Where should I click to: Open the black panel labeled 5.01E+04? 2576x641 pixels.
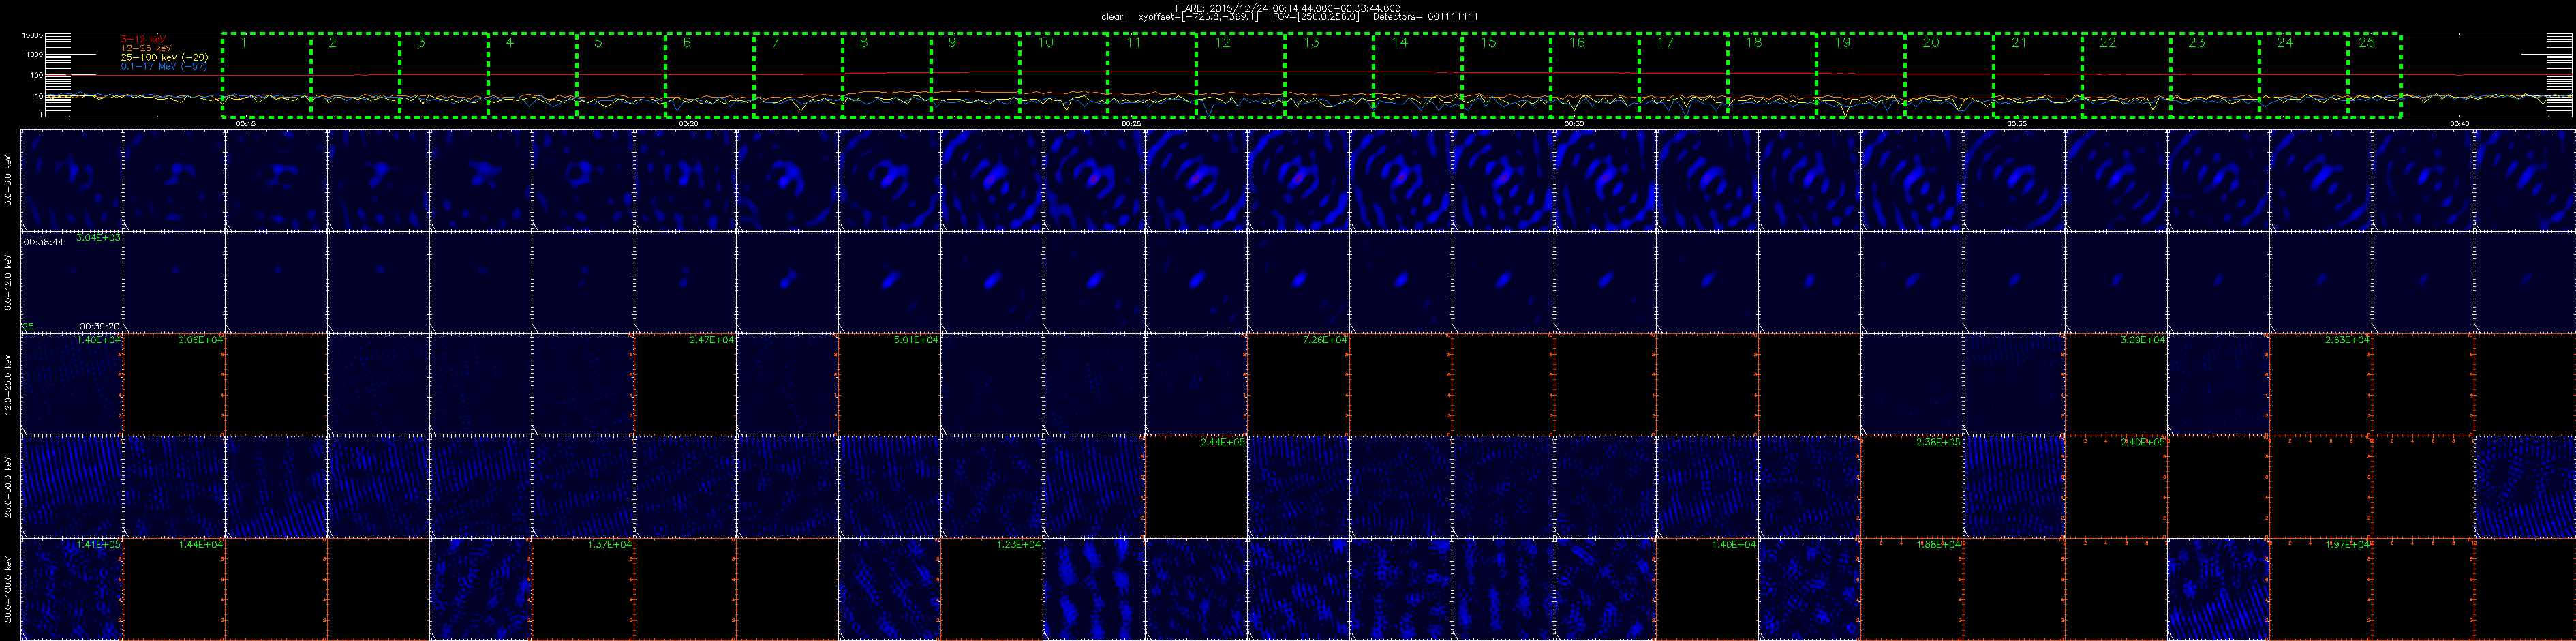(x=890, y=385)
